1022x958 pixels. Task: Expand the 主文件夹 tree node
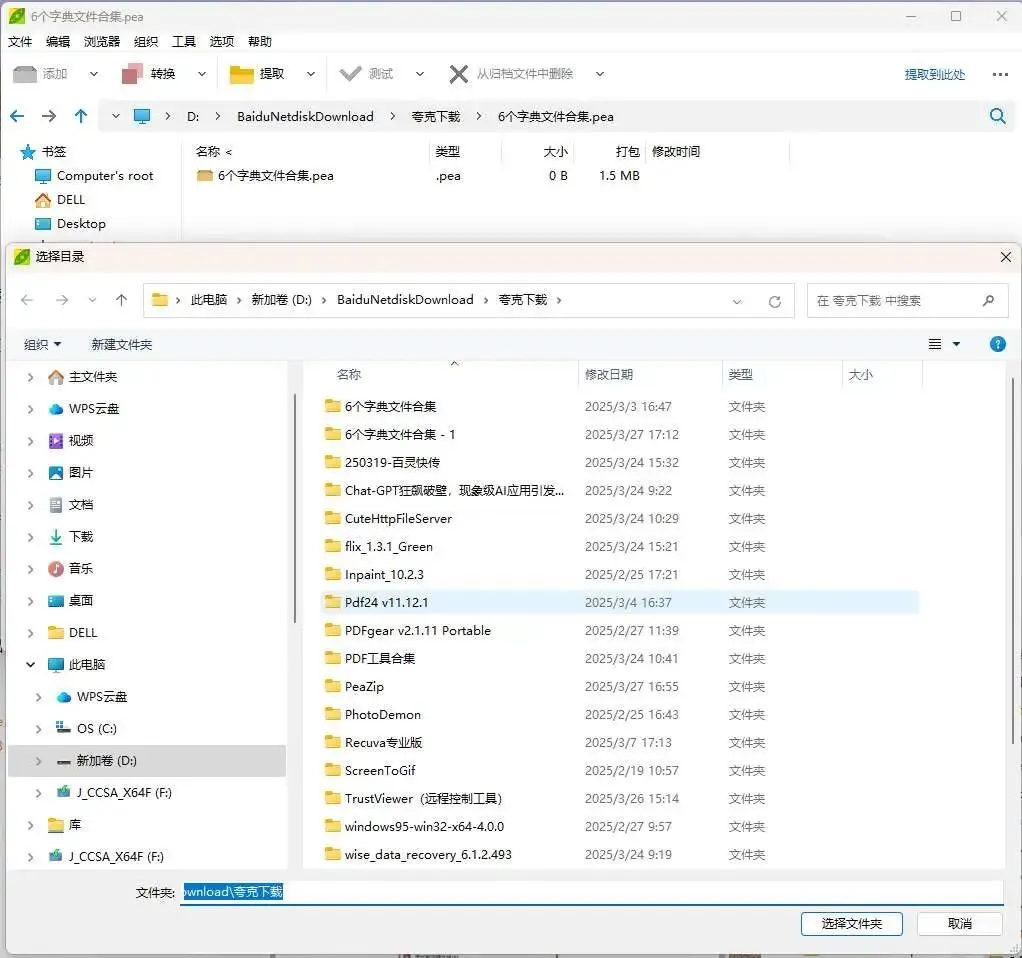[x=30, y=377]
